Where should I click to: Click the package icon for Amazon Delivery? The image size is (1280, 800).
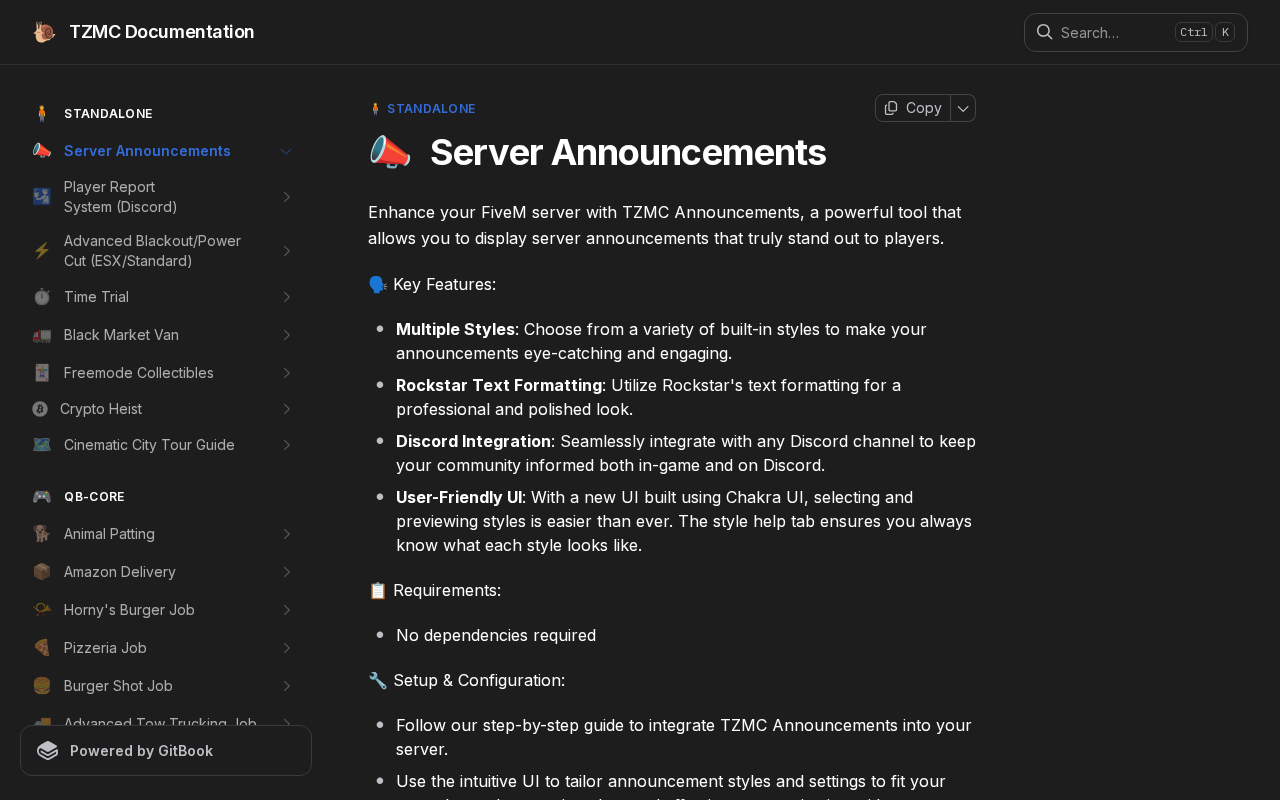(x=42, y=572)
